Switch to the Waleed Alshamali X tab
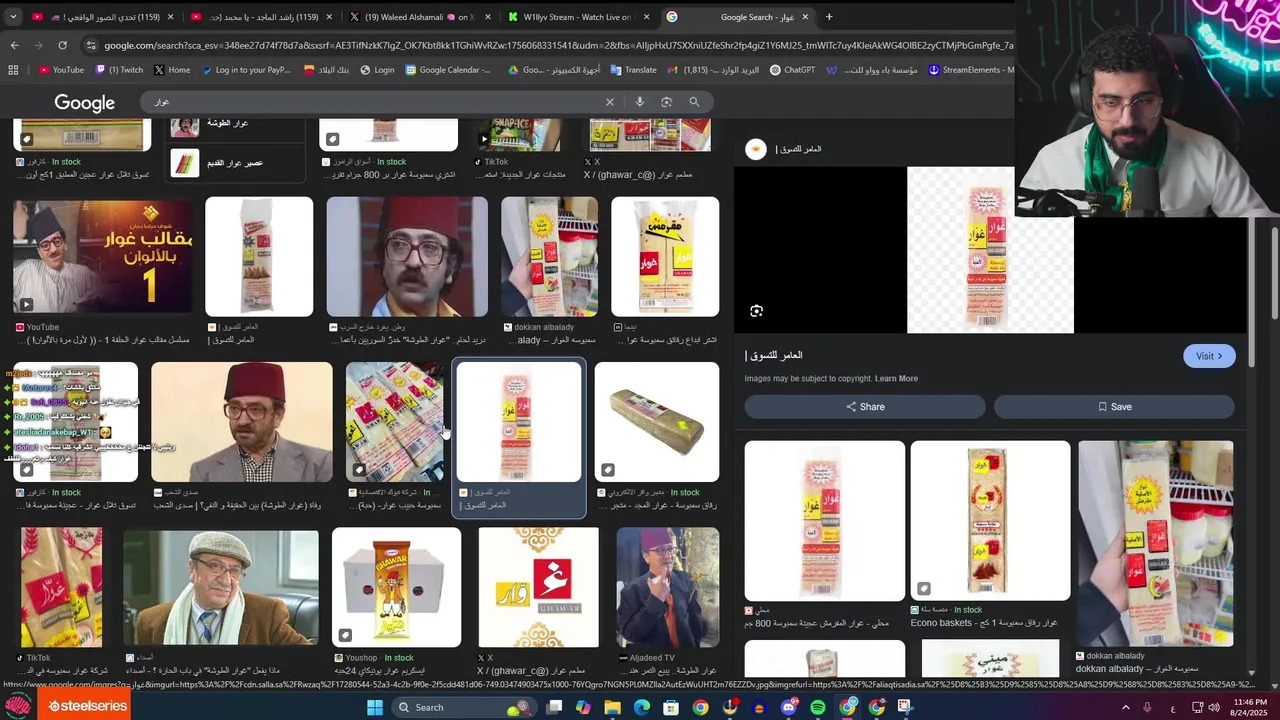Screen dimensions: 1280x720 (x=420, y=17)
